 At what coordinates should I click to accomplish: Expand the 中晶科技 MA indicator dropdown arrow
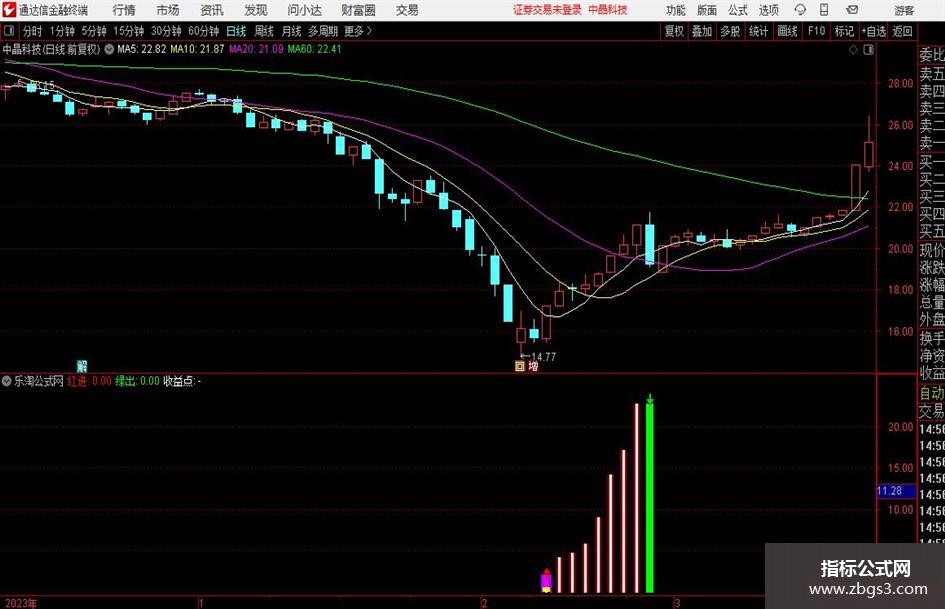[109, 49]
